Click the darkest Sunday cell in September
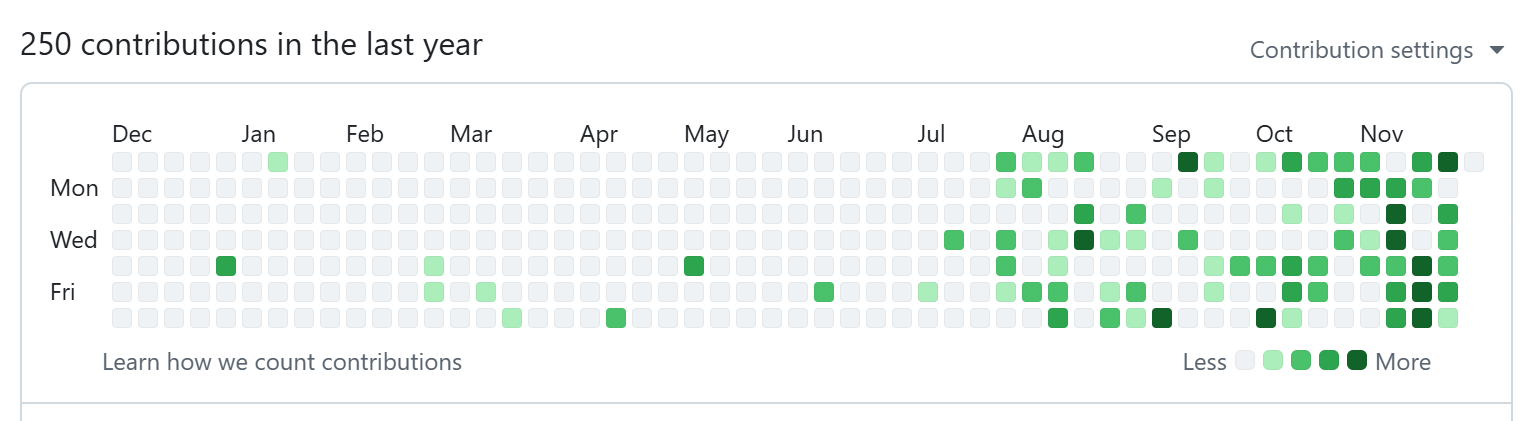This screenshot has height=421, width=1531. (x=1188, y=162)
